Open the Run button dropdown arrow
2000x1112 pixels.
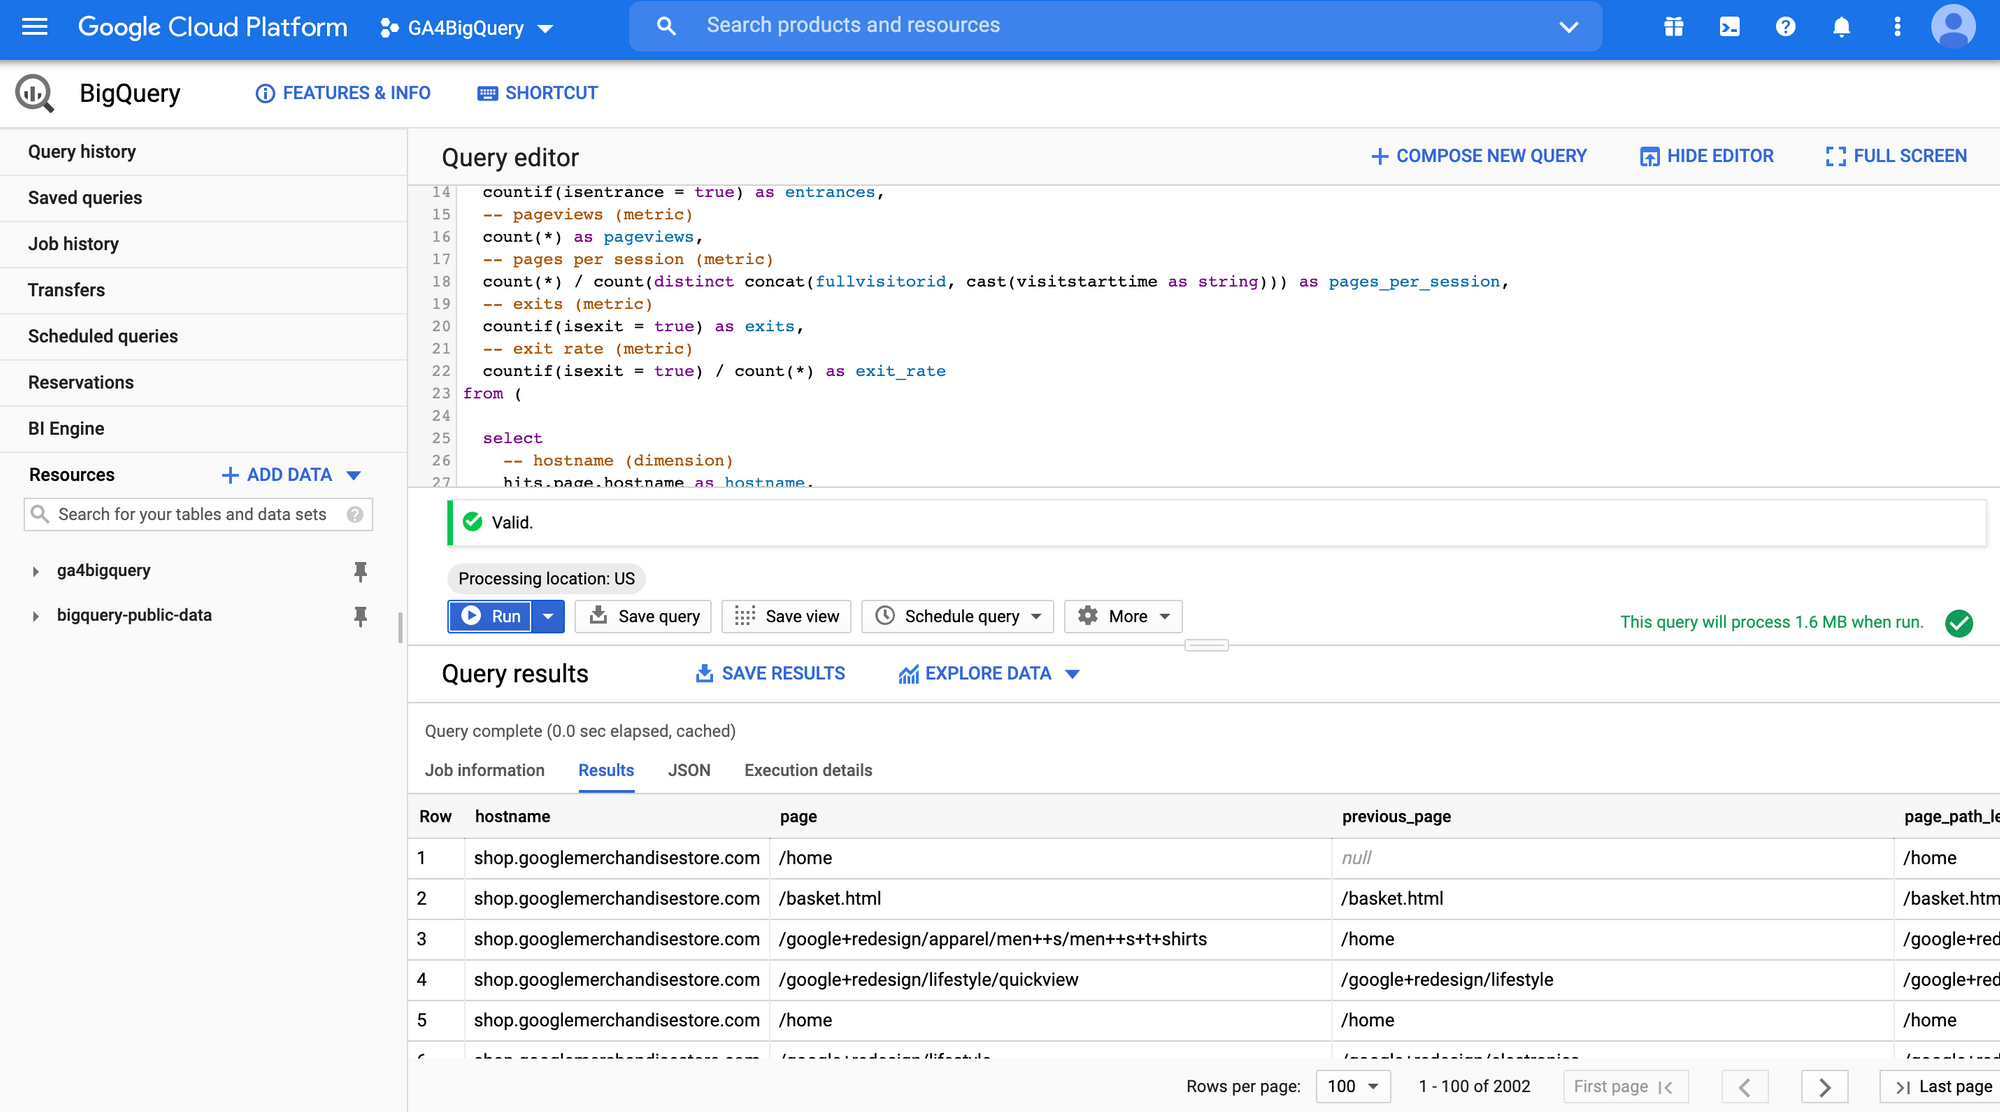click(548, 616)
